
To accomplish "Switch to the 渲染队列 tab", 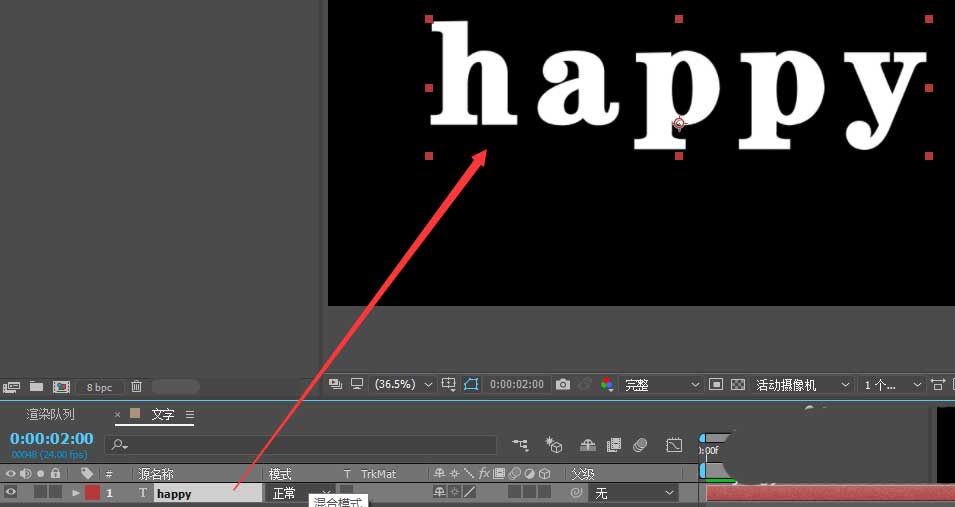I will 50,414.
